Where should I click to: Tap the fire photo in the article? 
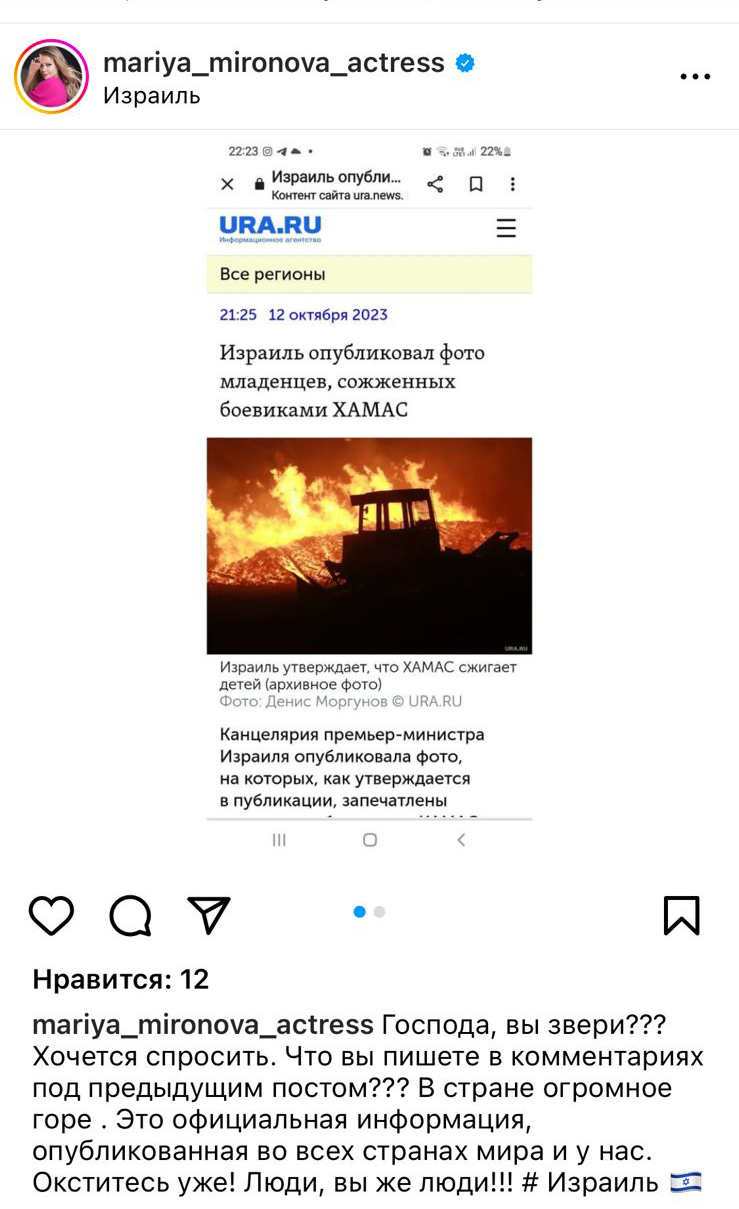[369, 546]
